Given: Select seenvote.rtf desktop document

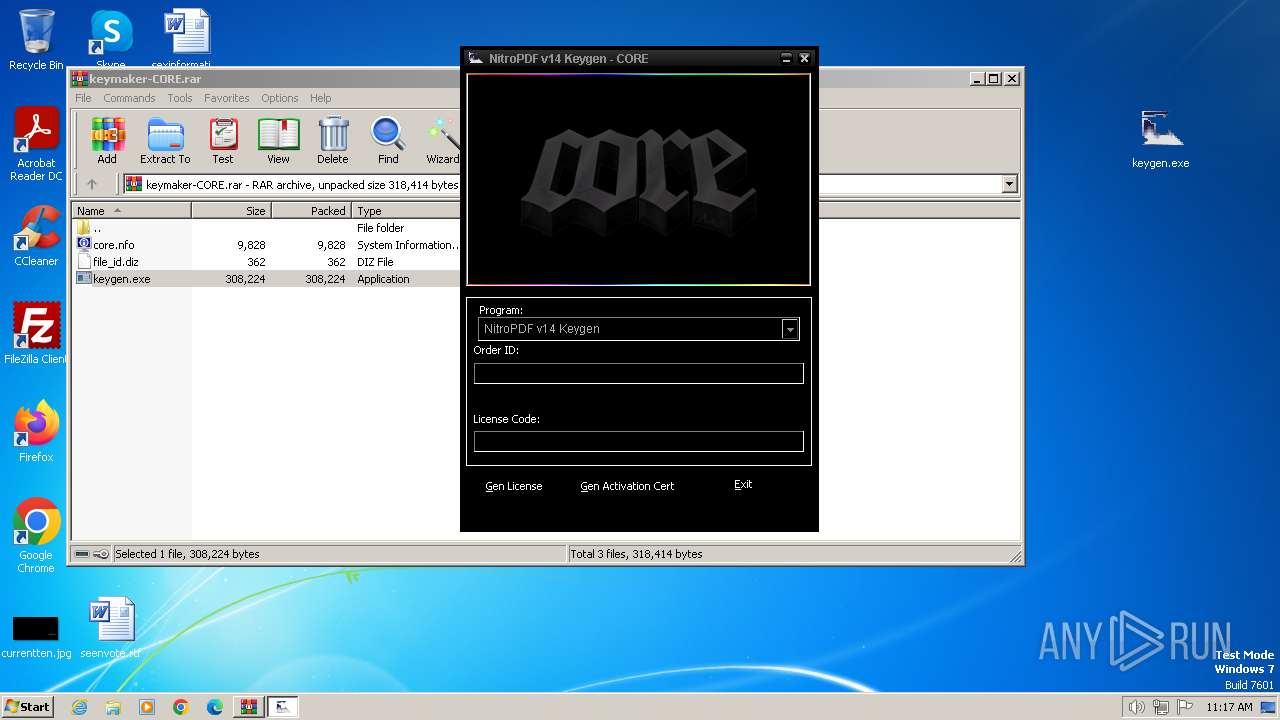Looking at the screenshot, I should coord(111,628).
